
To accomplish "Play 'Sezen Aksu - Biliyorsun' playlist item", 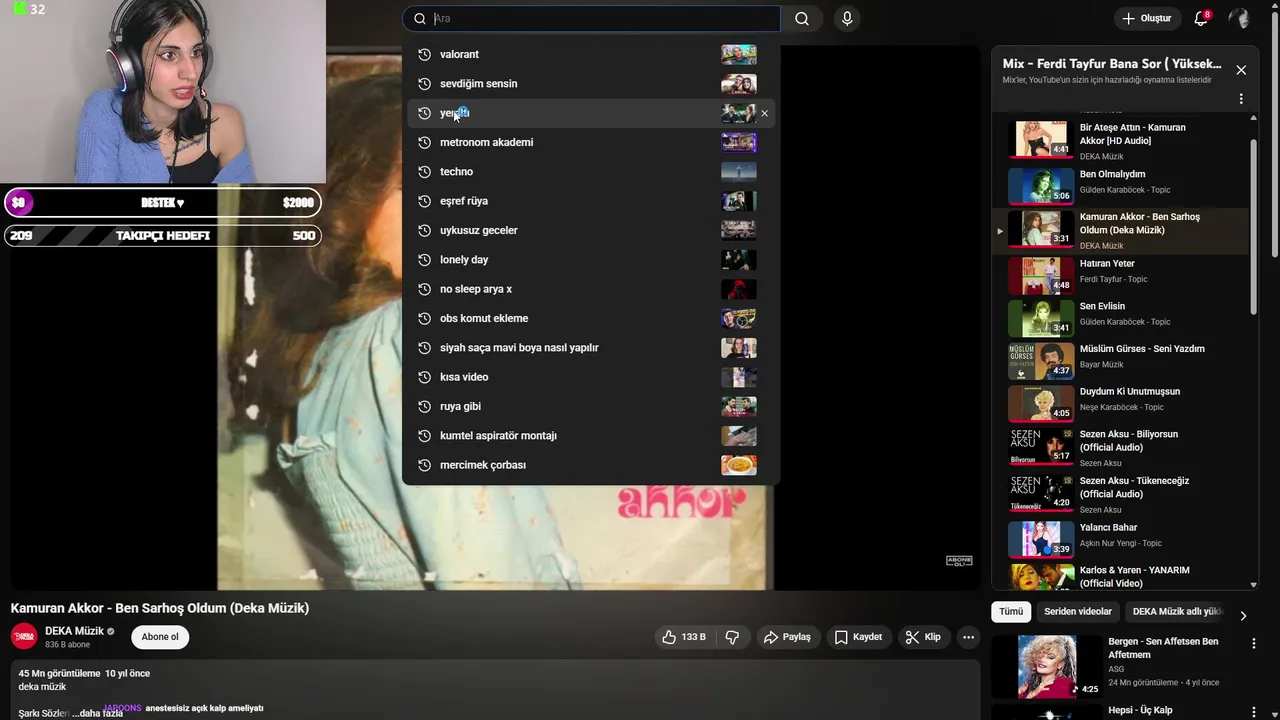I will pos(1120,447).
